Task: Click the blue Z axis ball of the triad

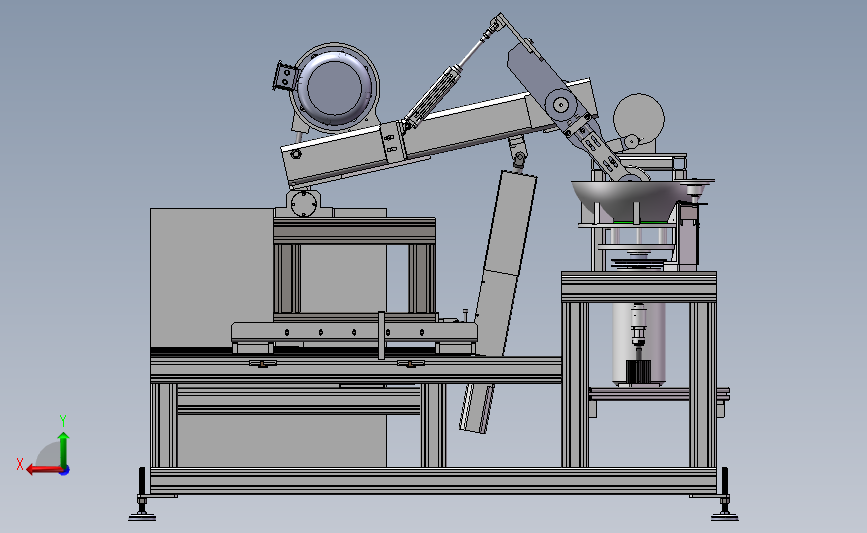Action: [x=65, y=471]
